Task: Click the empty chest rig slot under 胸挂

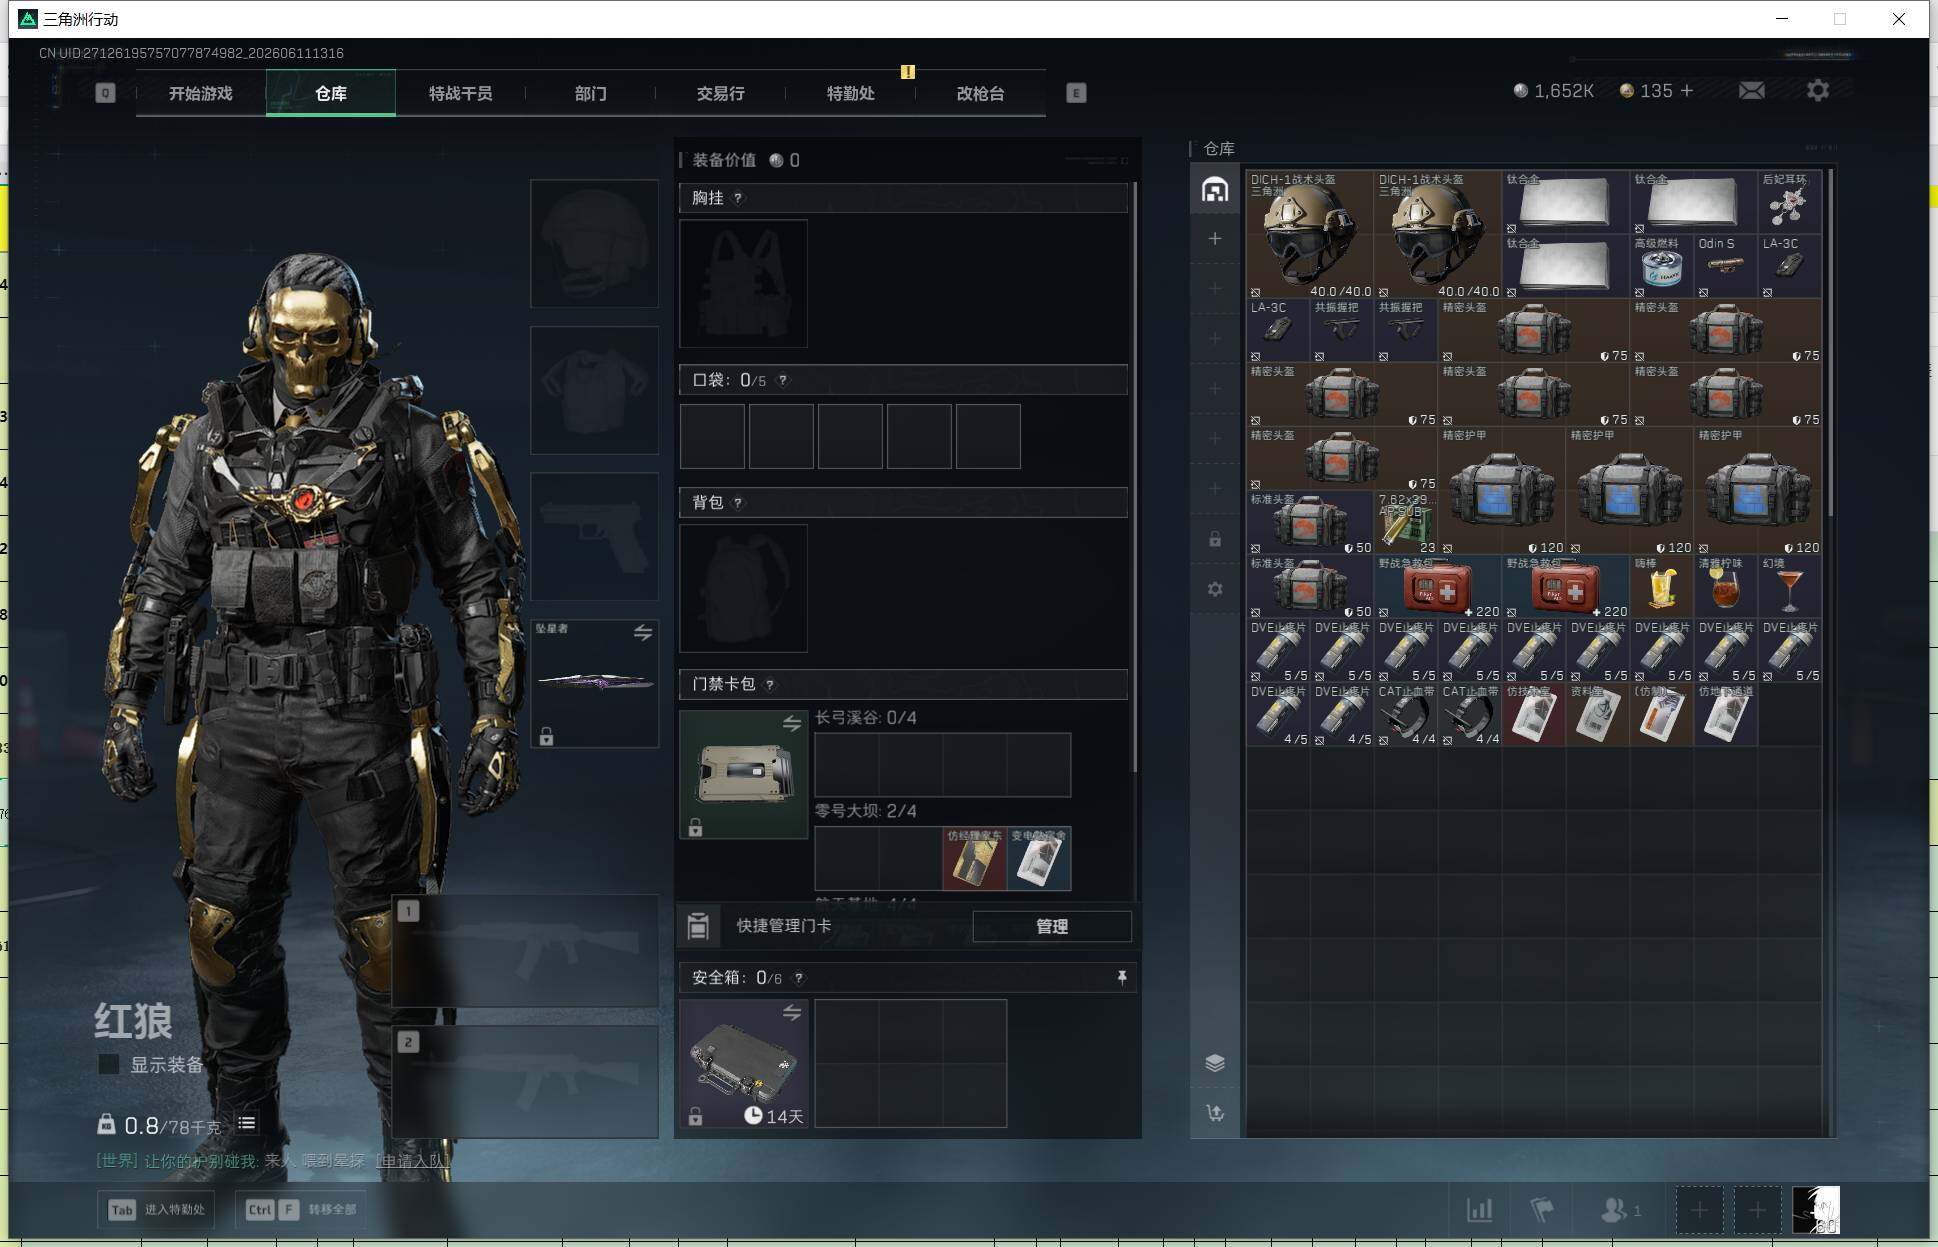Action: click(x=743, y=284)
